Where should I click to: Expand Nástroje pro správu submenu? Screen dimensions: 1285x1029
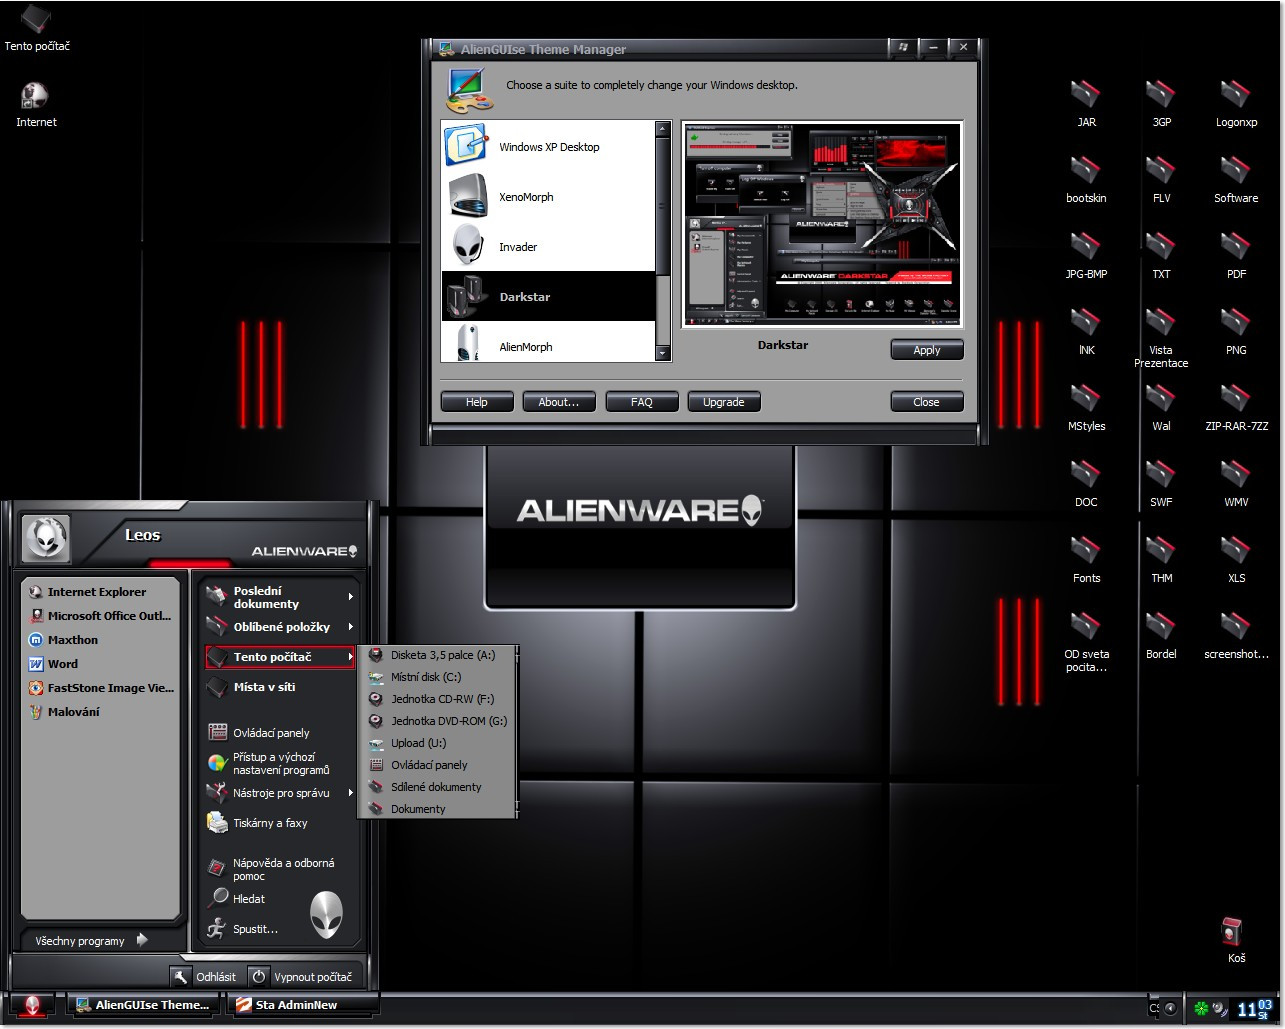281,792
